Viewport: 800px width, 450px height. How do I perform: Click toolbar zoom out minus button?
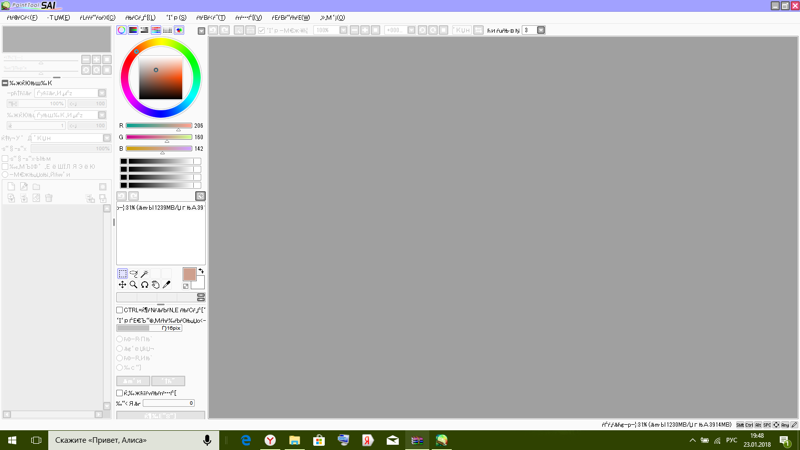point(354,30)
